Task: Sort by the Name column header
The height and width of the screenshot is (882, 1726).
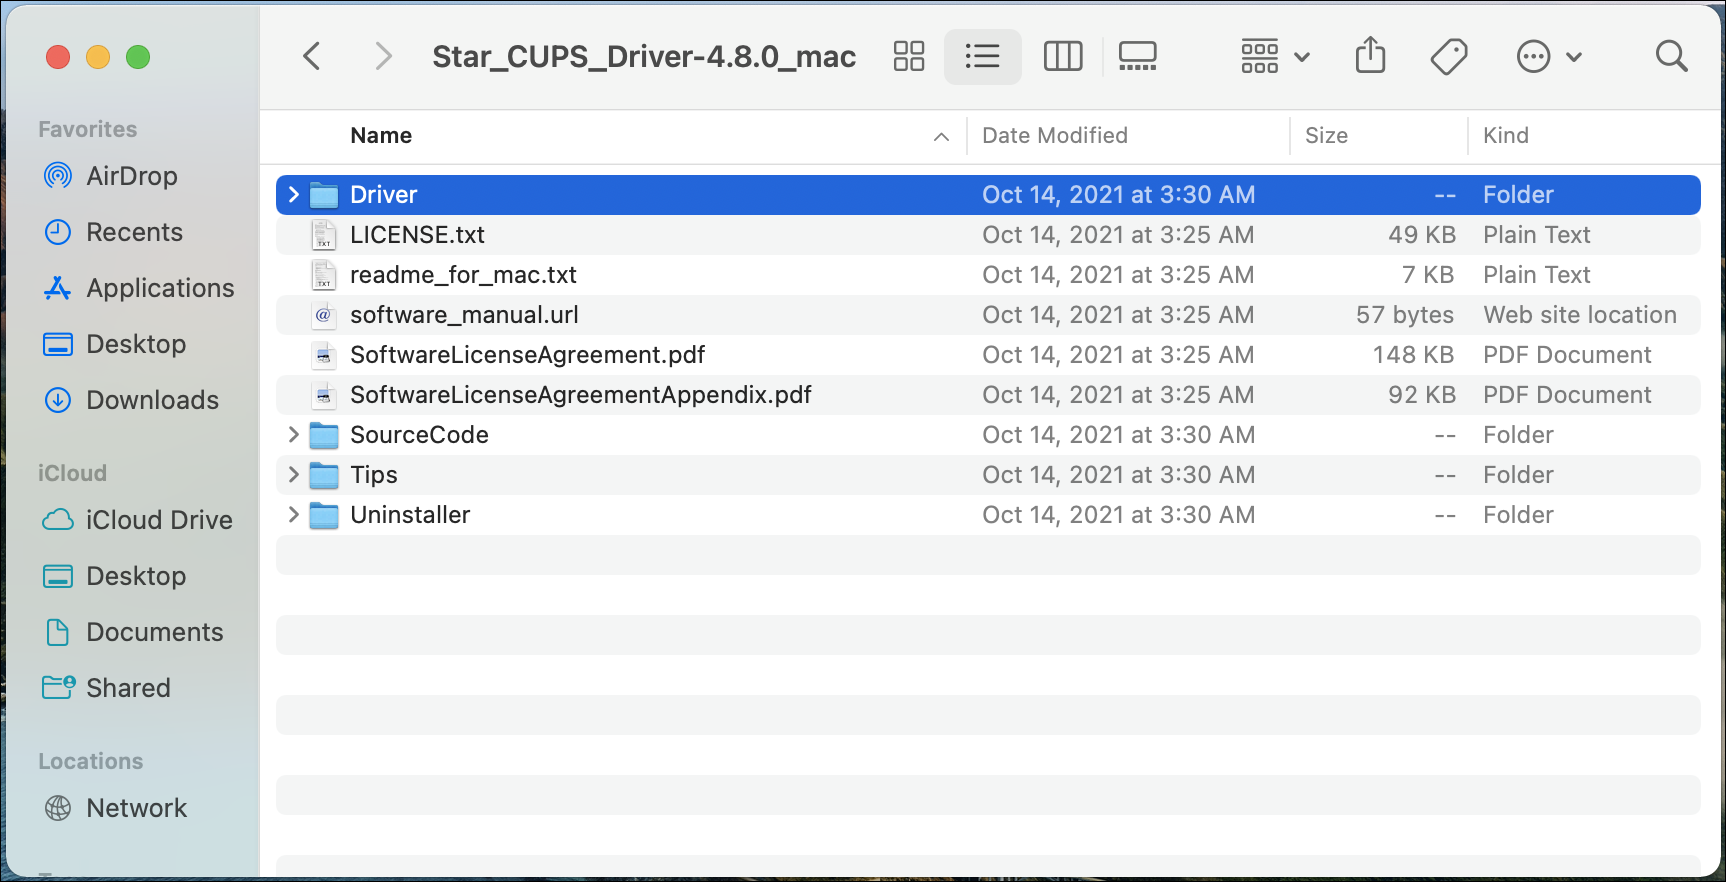Action: click(381, 136)
